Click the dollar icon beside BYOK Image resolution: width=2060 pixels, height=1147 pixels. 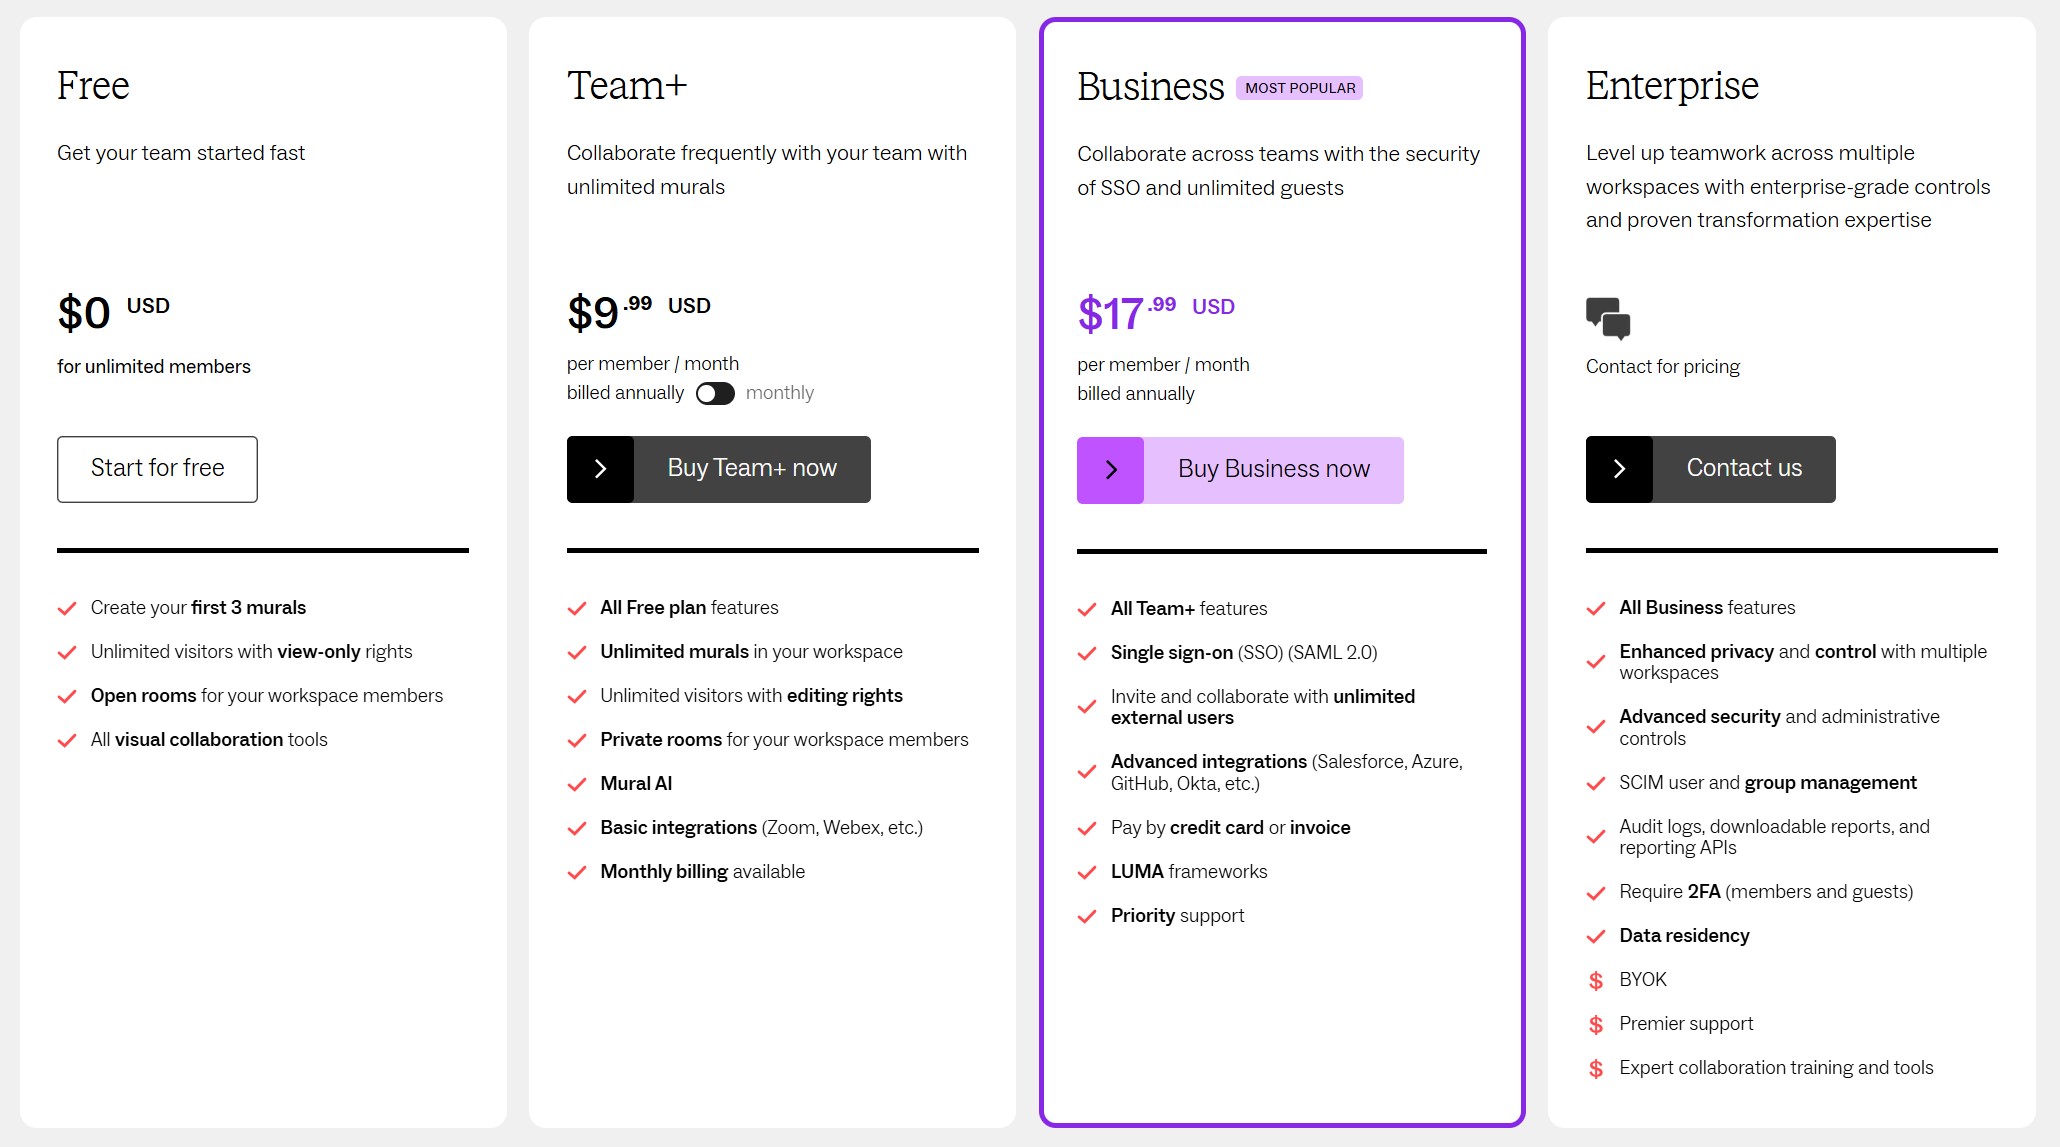[x=1596, y=980]
